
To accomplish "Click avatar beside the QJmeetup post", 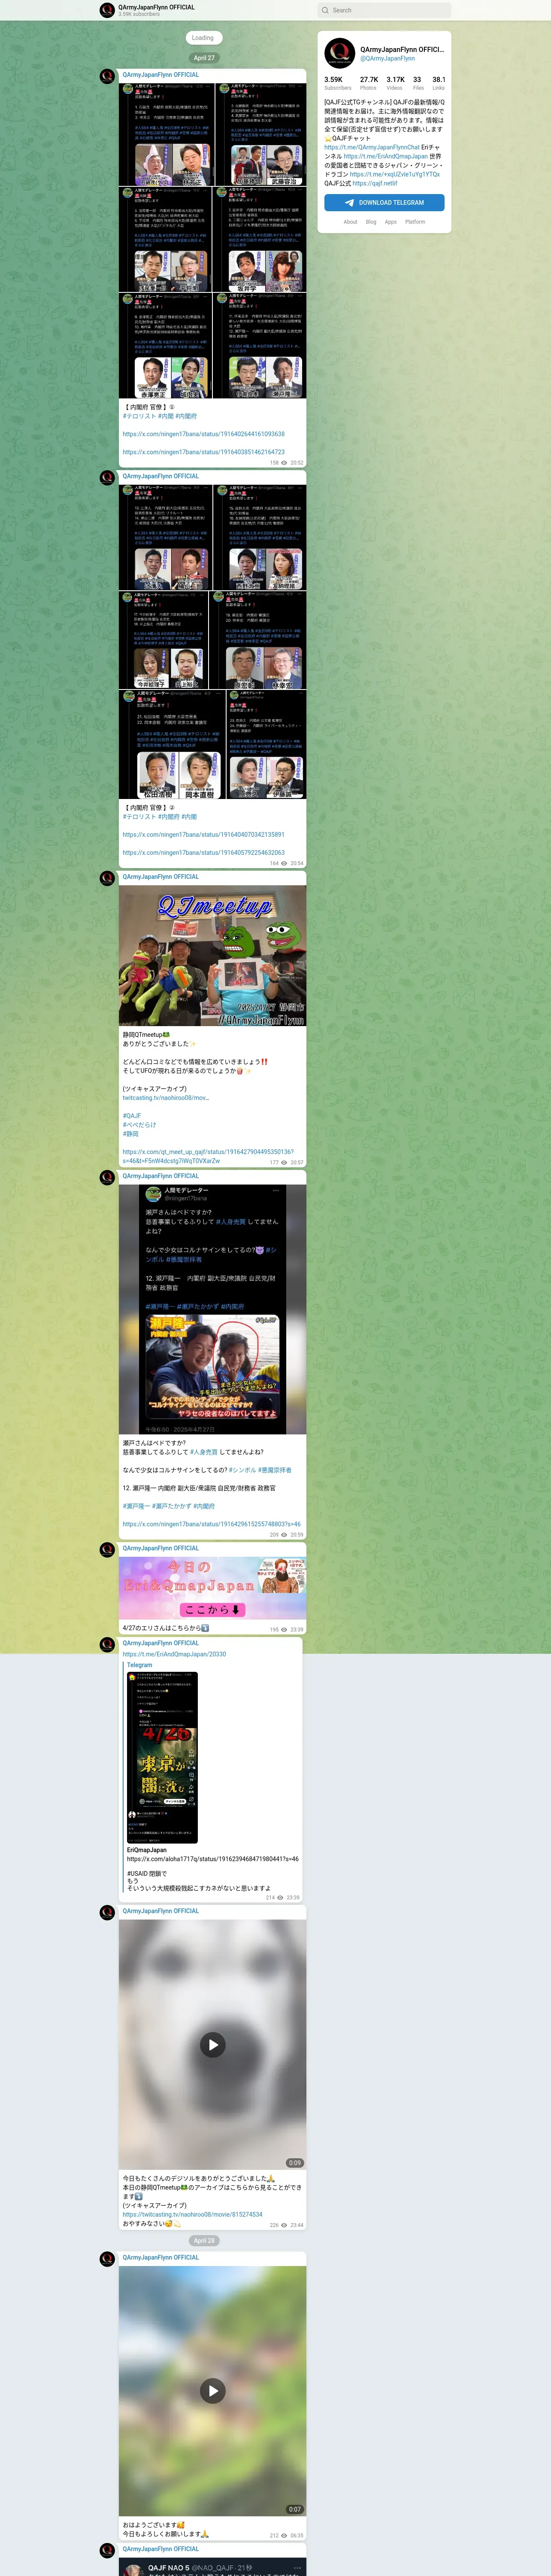I will click(x=107, y=878).
